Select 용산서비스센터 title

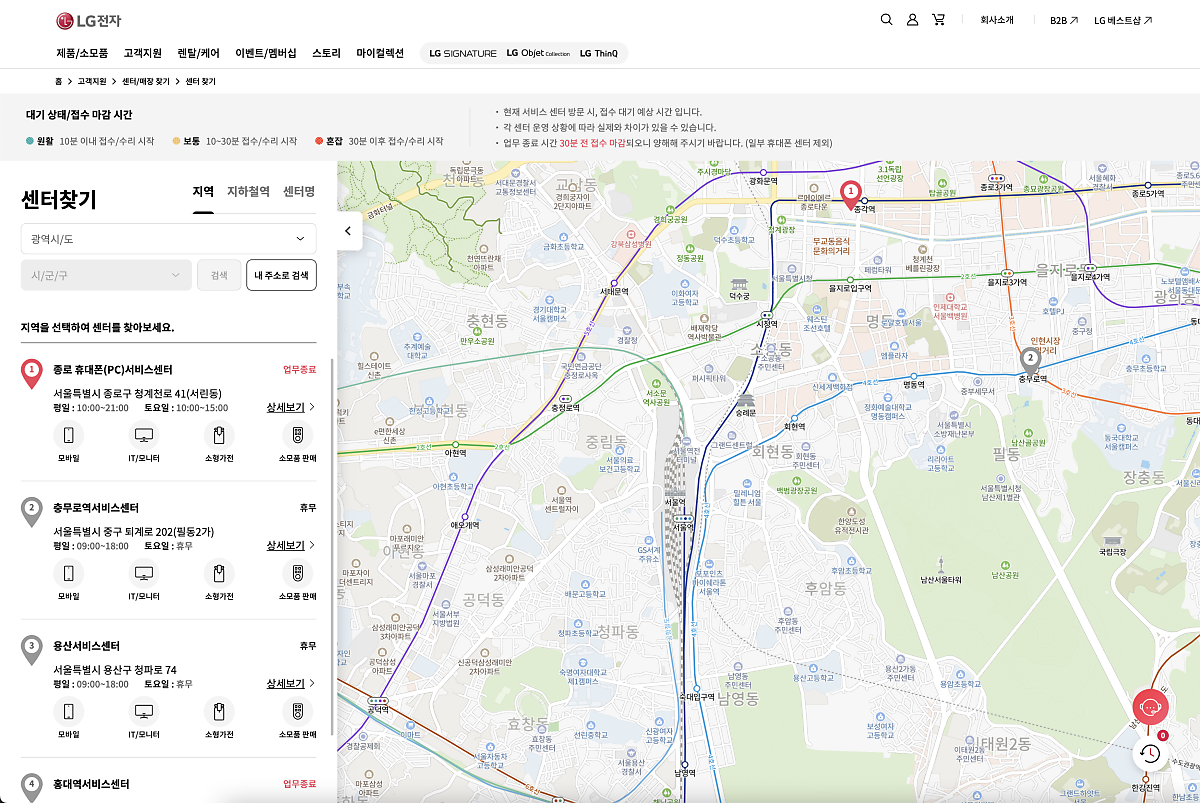point(86,646)
